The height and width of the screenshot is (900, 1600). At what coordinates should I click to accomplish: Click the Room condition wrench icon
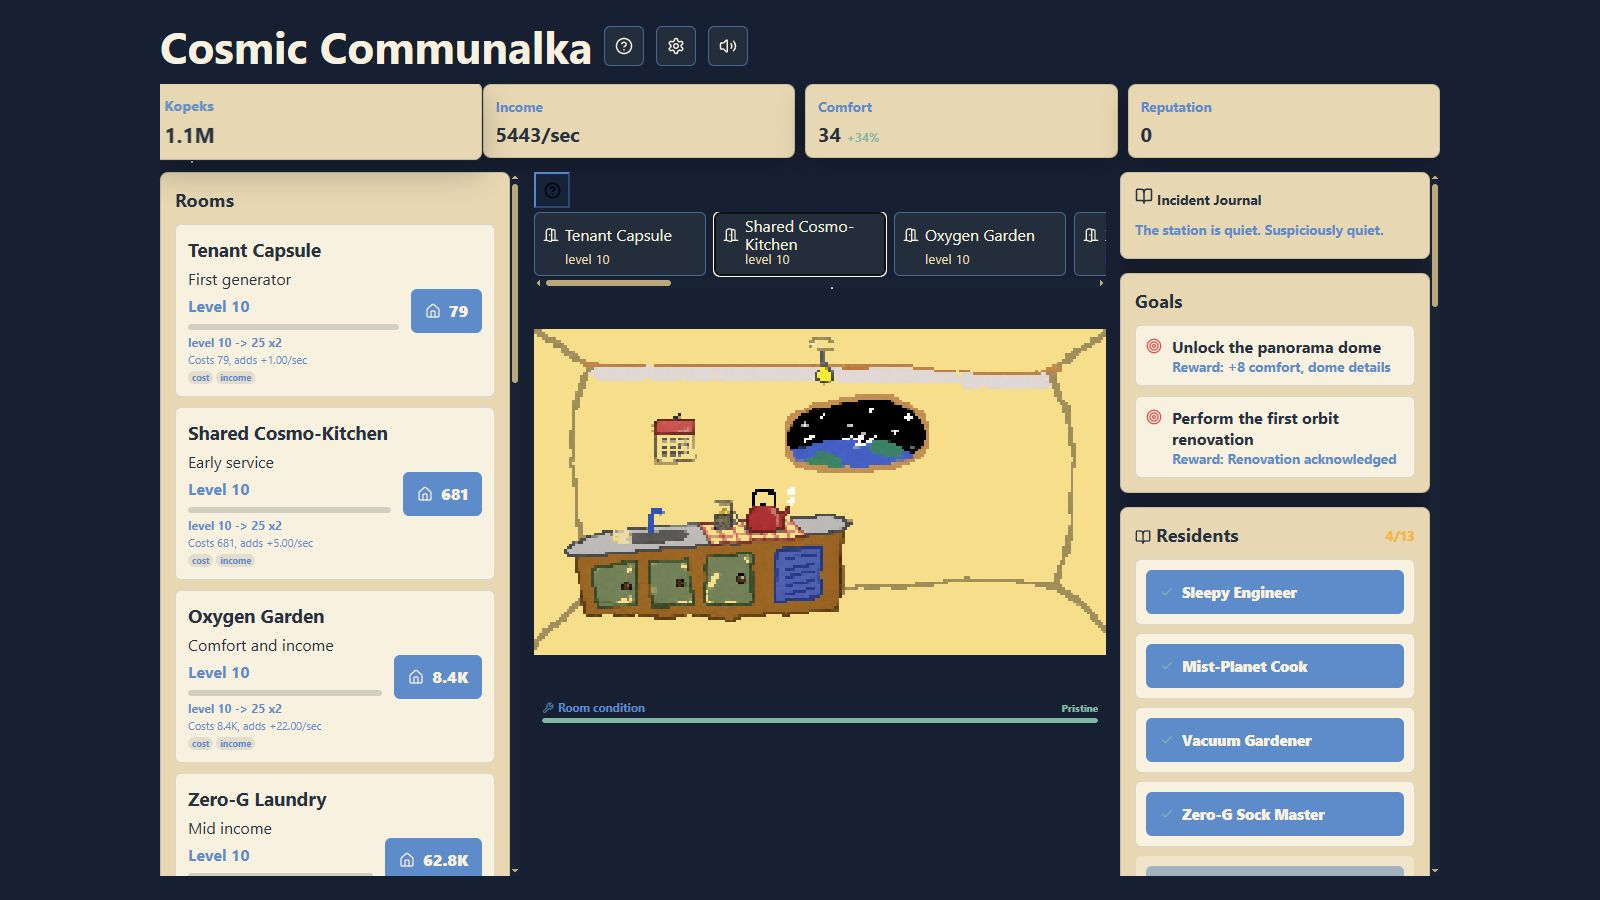[548, 708]
